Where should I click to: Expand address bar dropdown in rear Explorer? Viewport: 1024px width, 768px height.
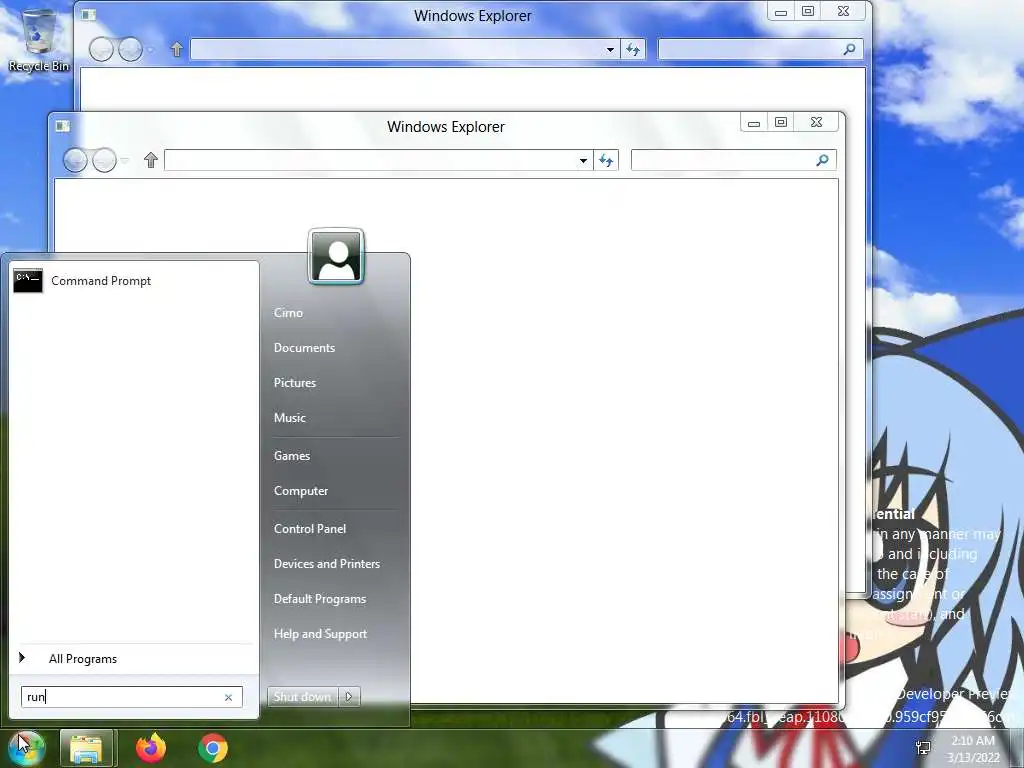(x=610, y=50)
